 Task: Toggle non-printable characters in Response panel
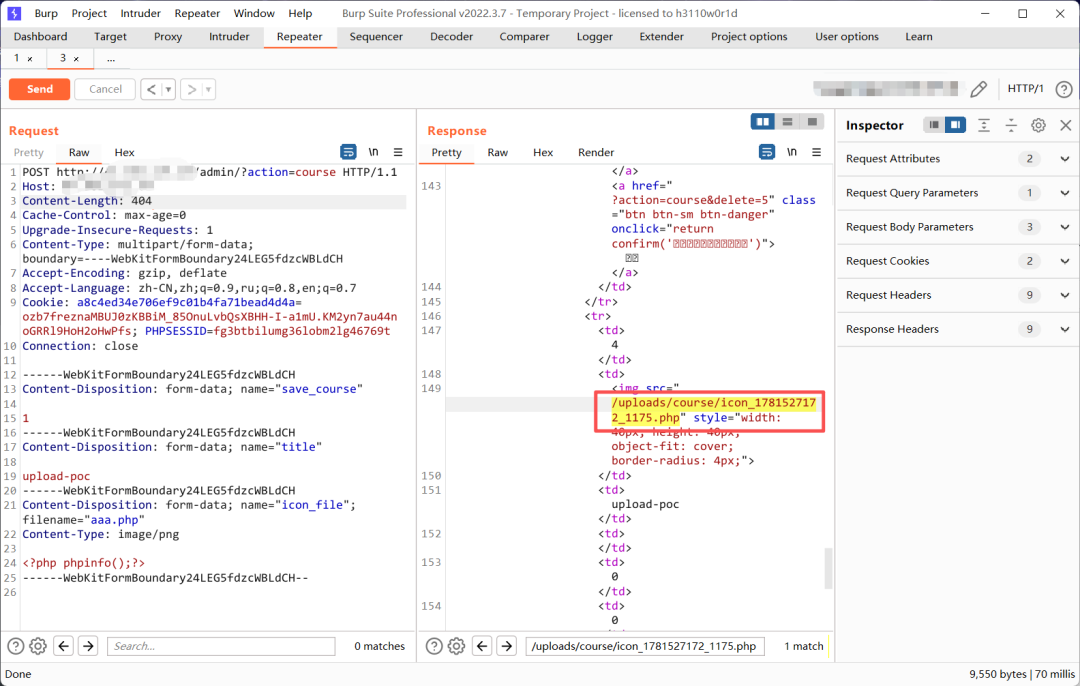pyautogui.click(x=792, y=152)
